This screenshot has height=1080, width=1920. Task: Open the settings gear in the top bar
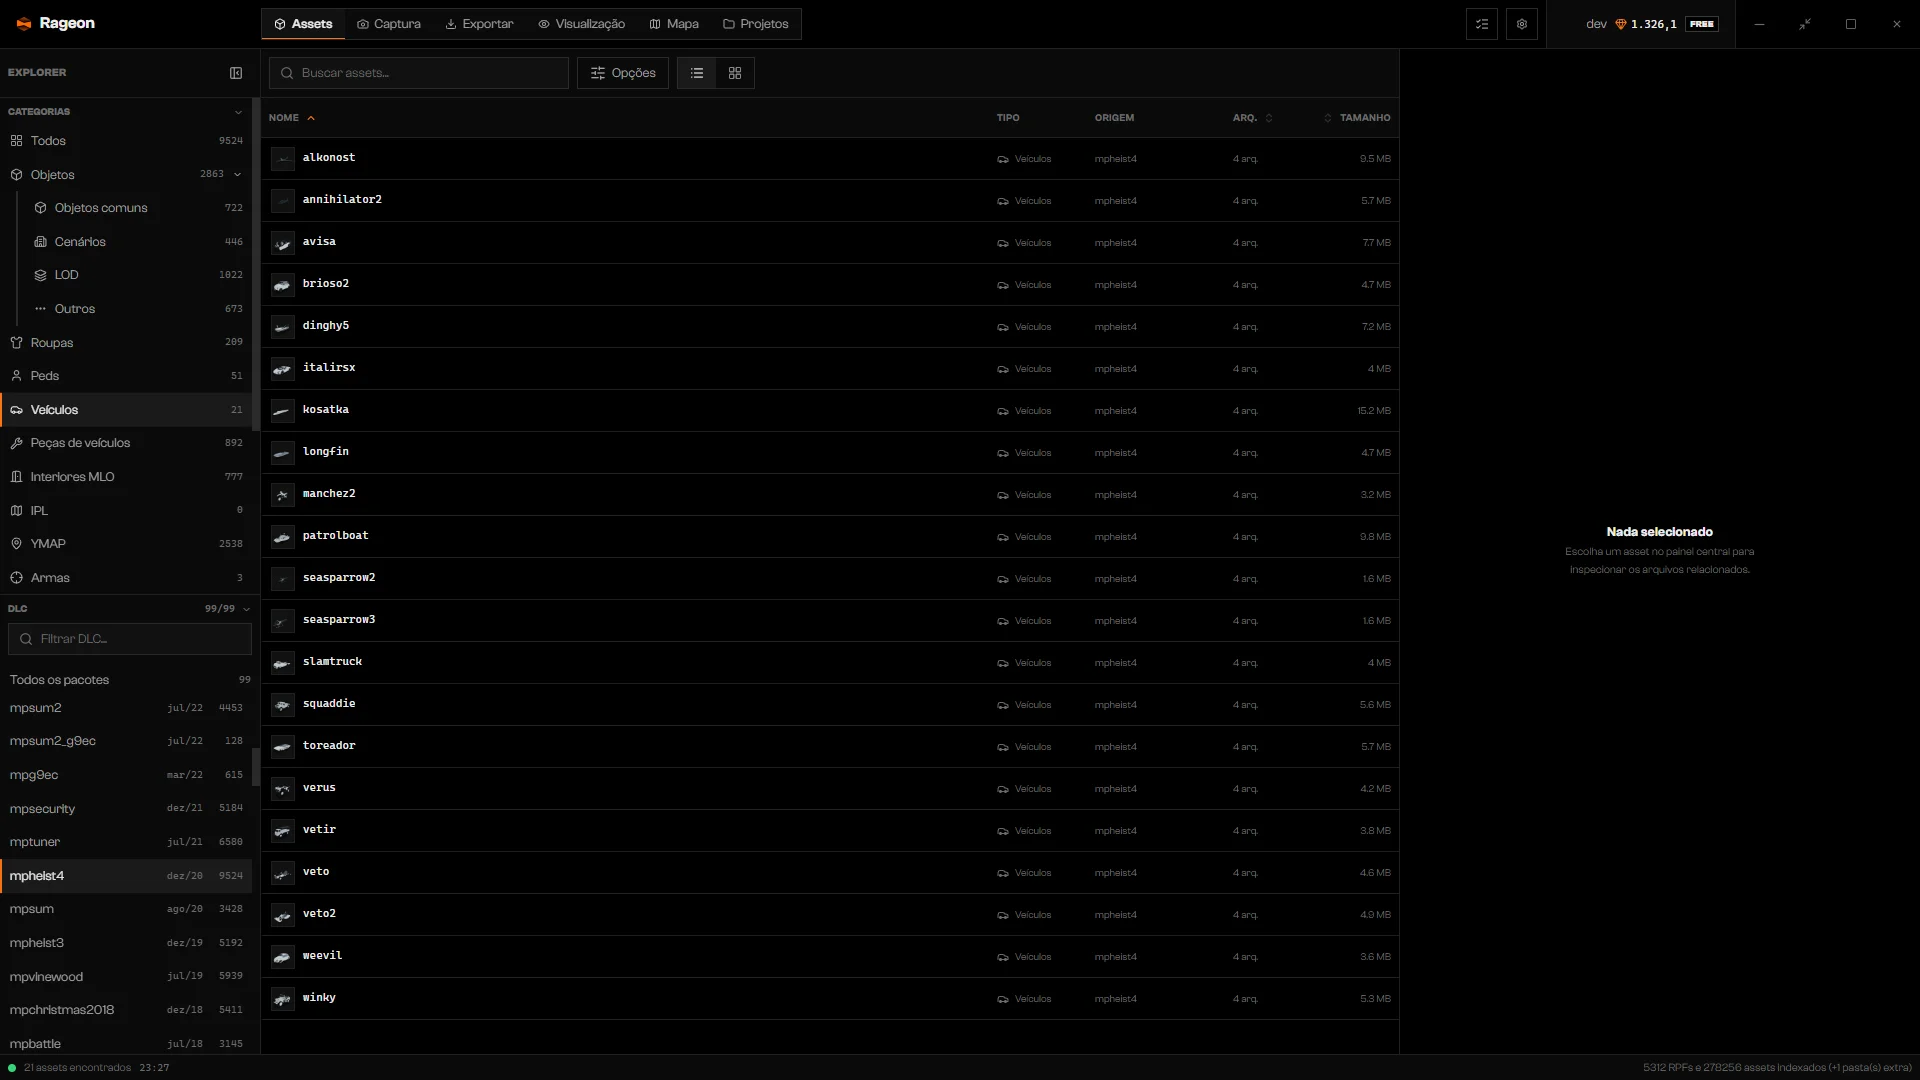pos(1521,24)
